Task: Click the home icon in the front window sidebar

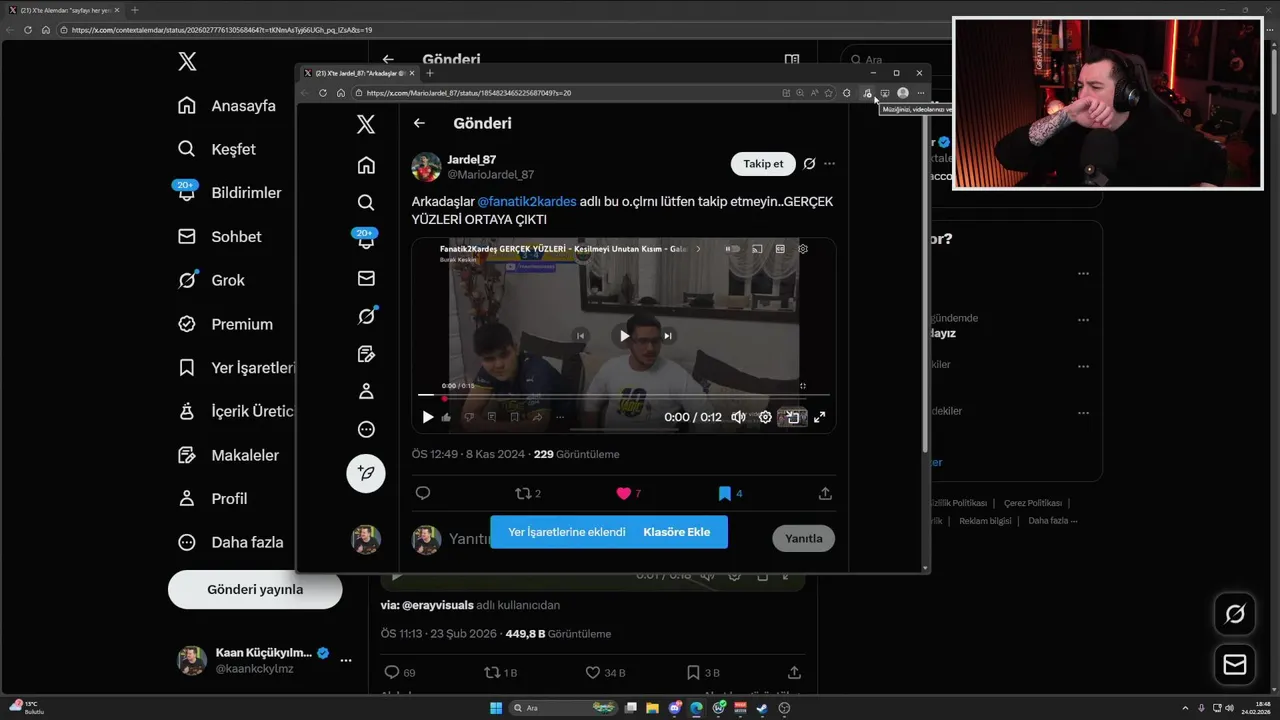Action: tap(366, 165)
